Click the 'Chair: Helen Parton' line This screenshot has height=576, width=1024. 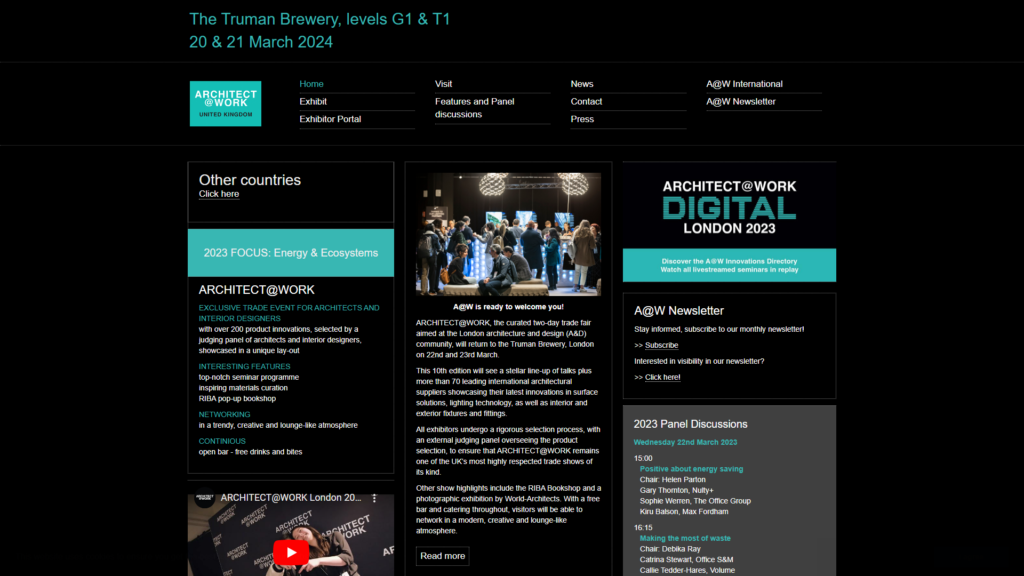673,479
